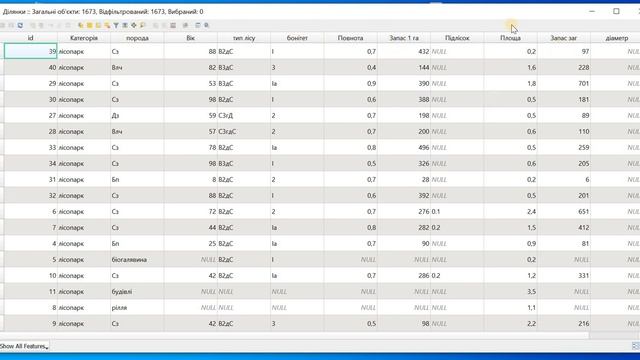Image resolution: width=640 pixels, height=360 pixels.
Task: Open the field calculator icon
Action: (173, 25)
